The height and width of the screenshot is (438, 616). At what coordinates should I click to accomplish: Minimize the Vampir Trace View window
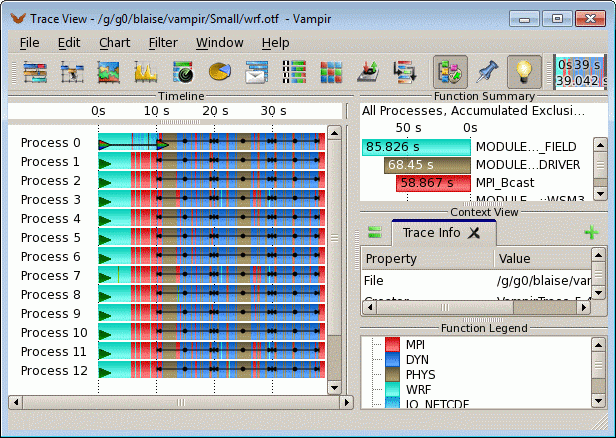(x=524, y=18)
